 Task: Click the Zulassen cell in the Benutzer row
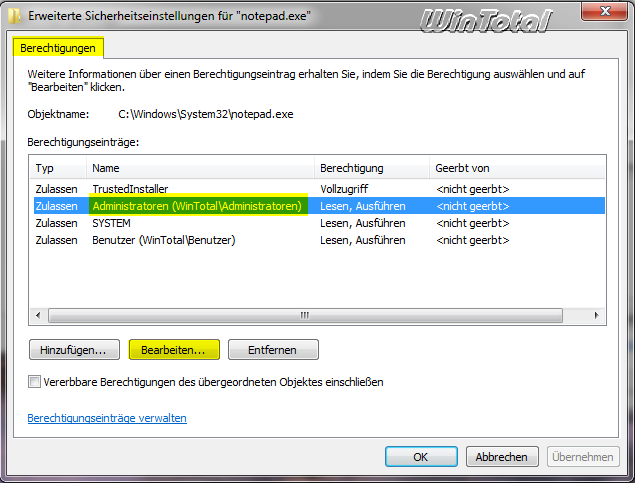click(56, 240)
